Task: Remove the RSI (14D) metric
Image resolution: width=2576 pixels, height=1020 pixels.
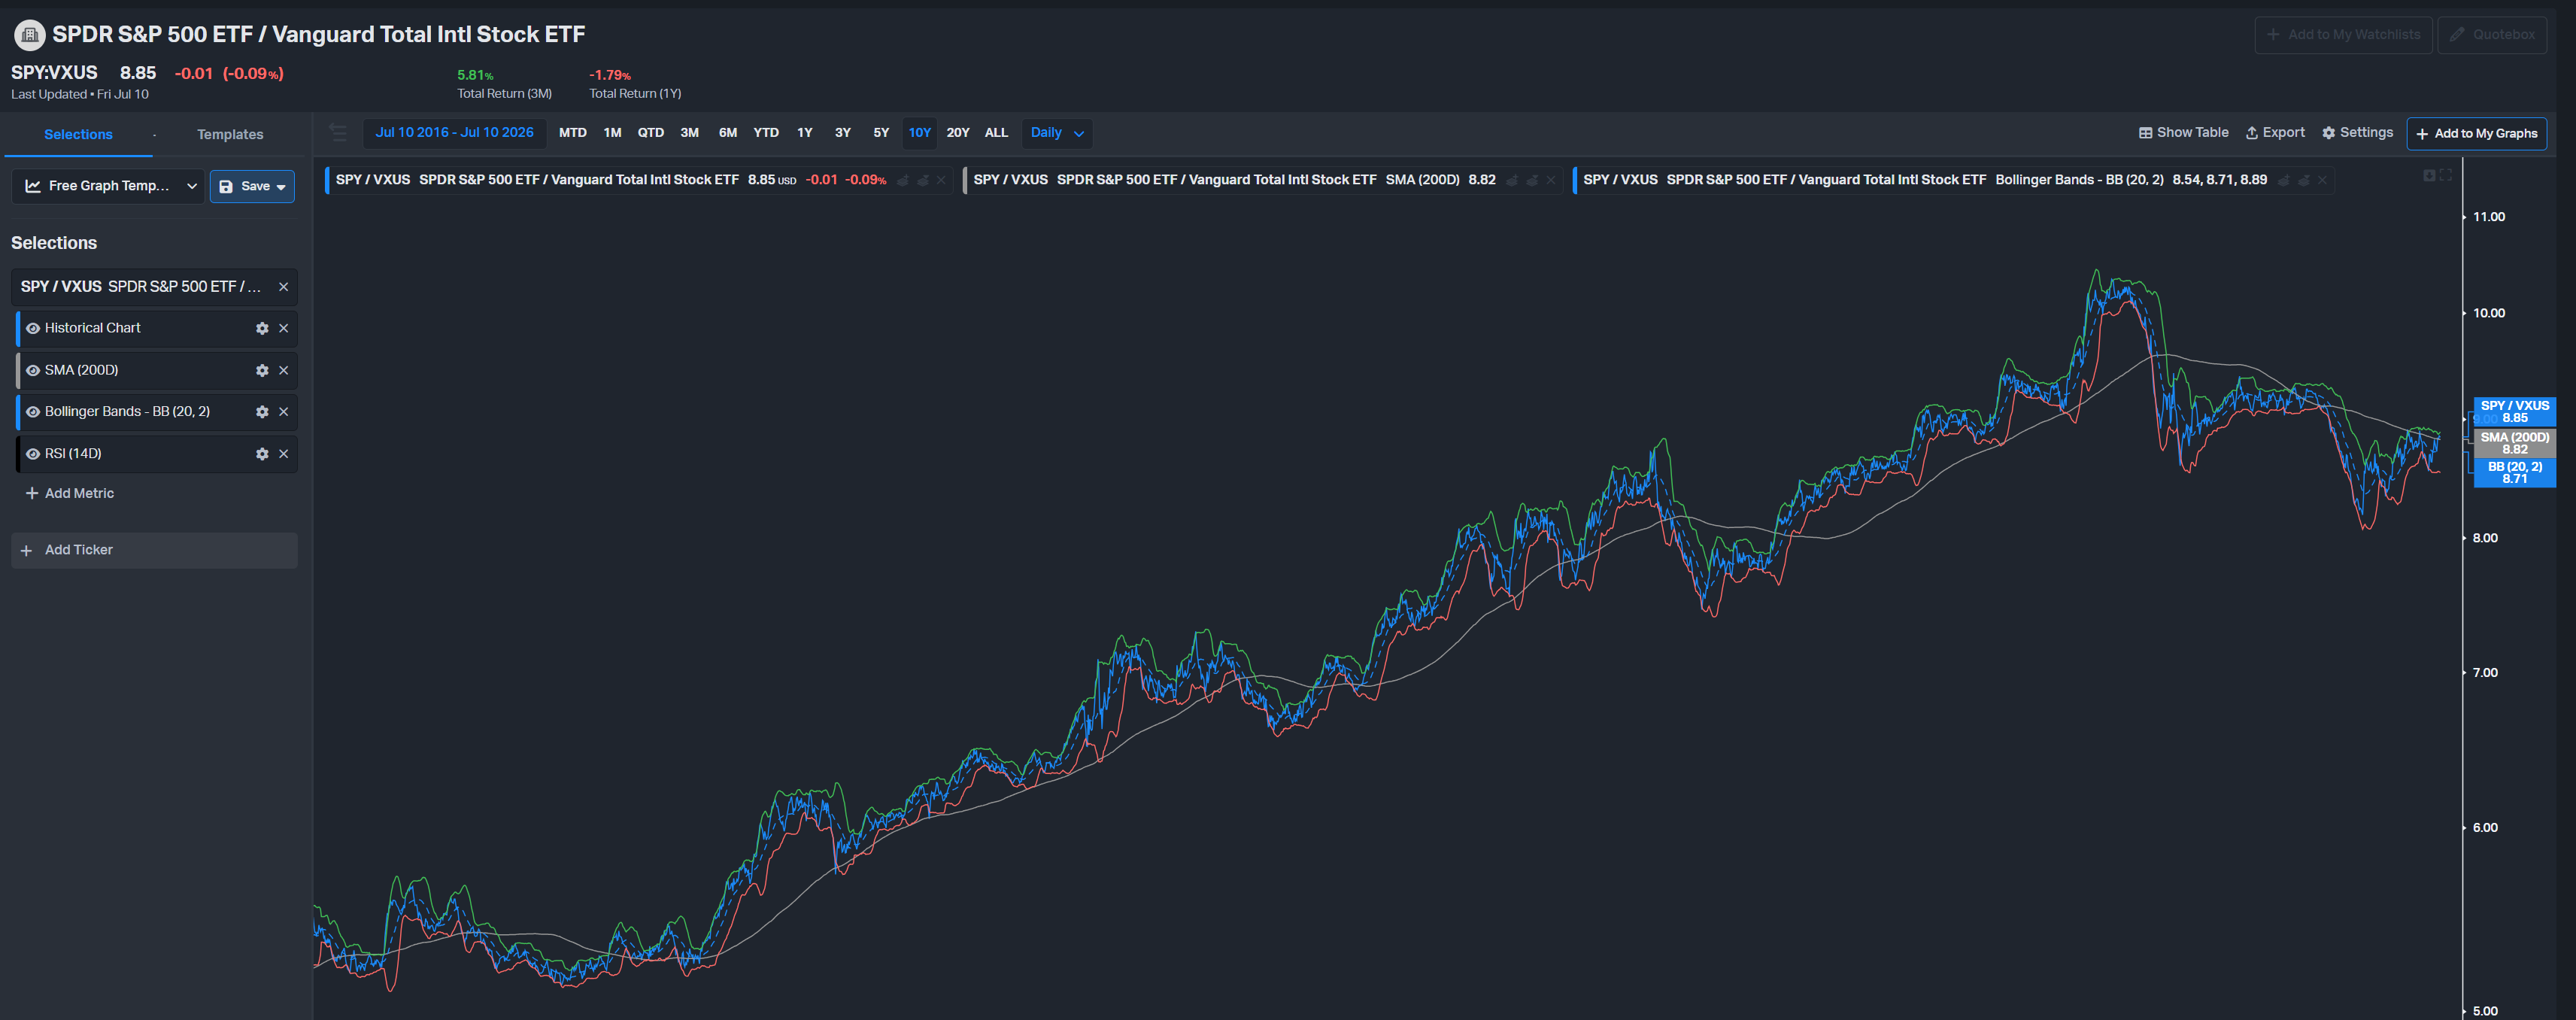Action: coord(284,454)
